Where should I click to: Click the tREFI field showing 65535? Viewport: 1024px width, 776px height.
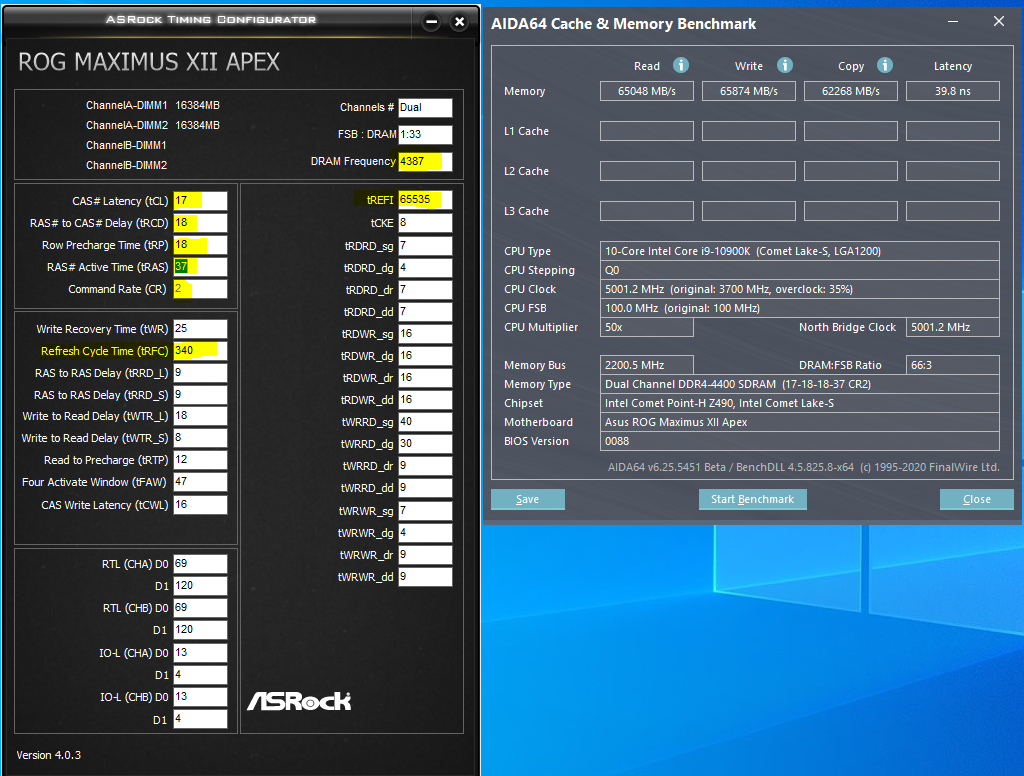pos(425,200)
